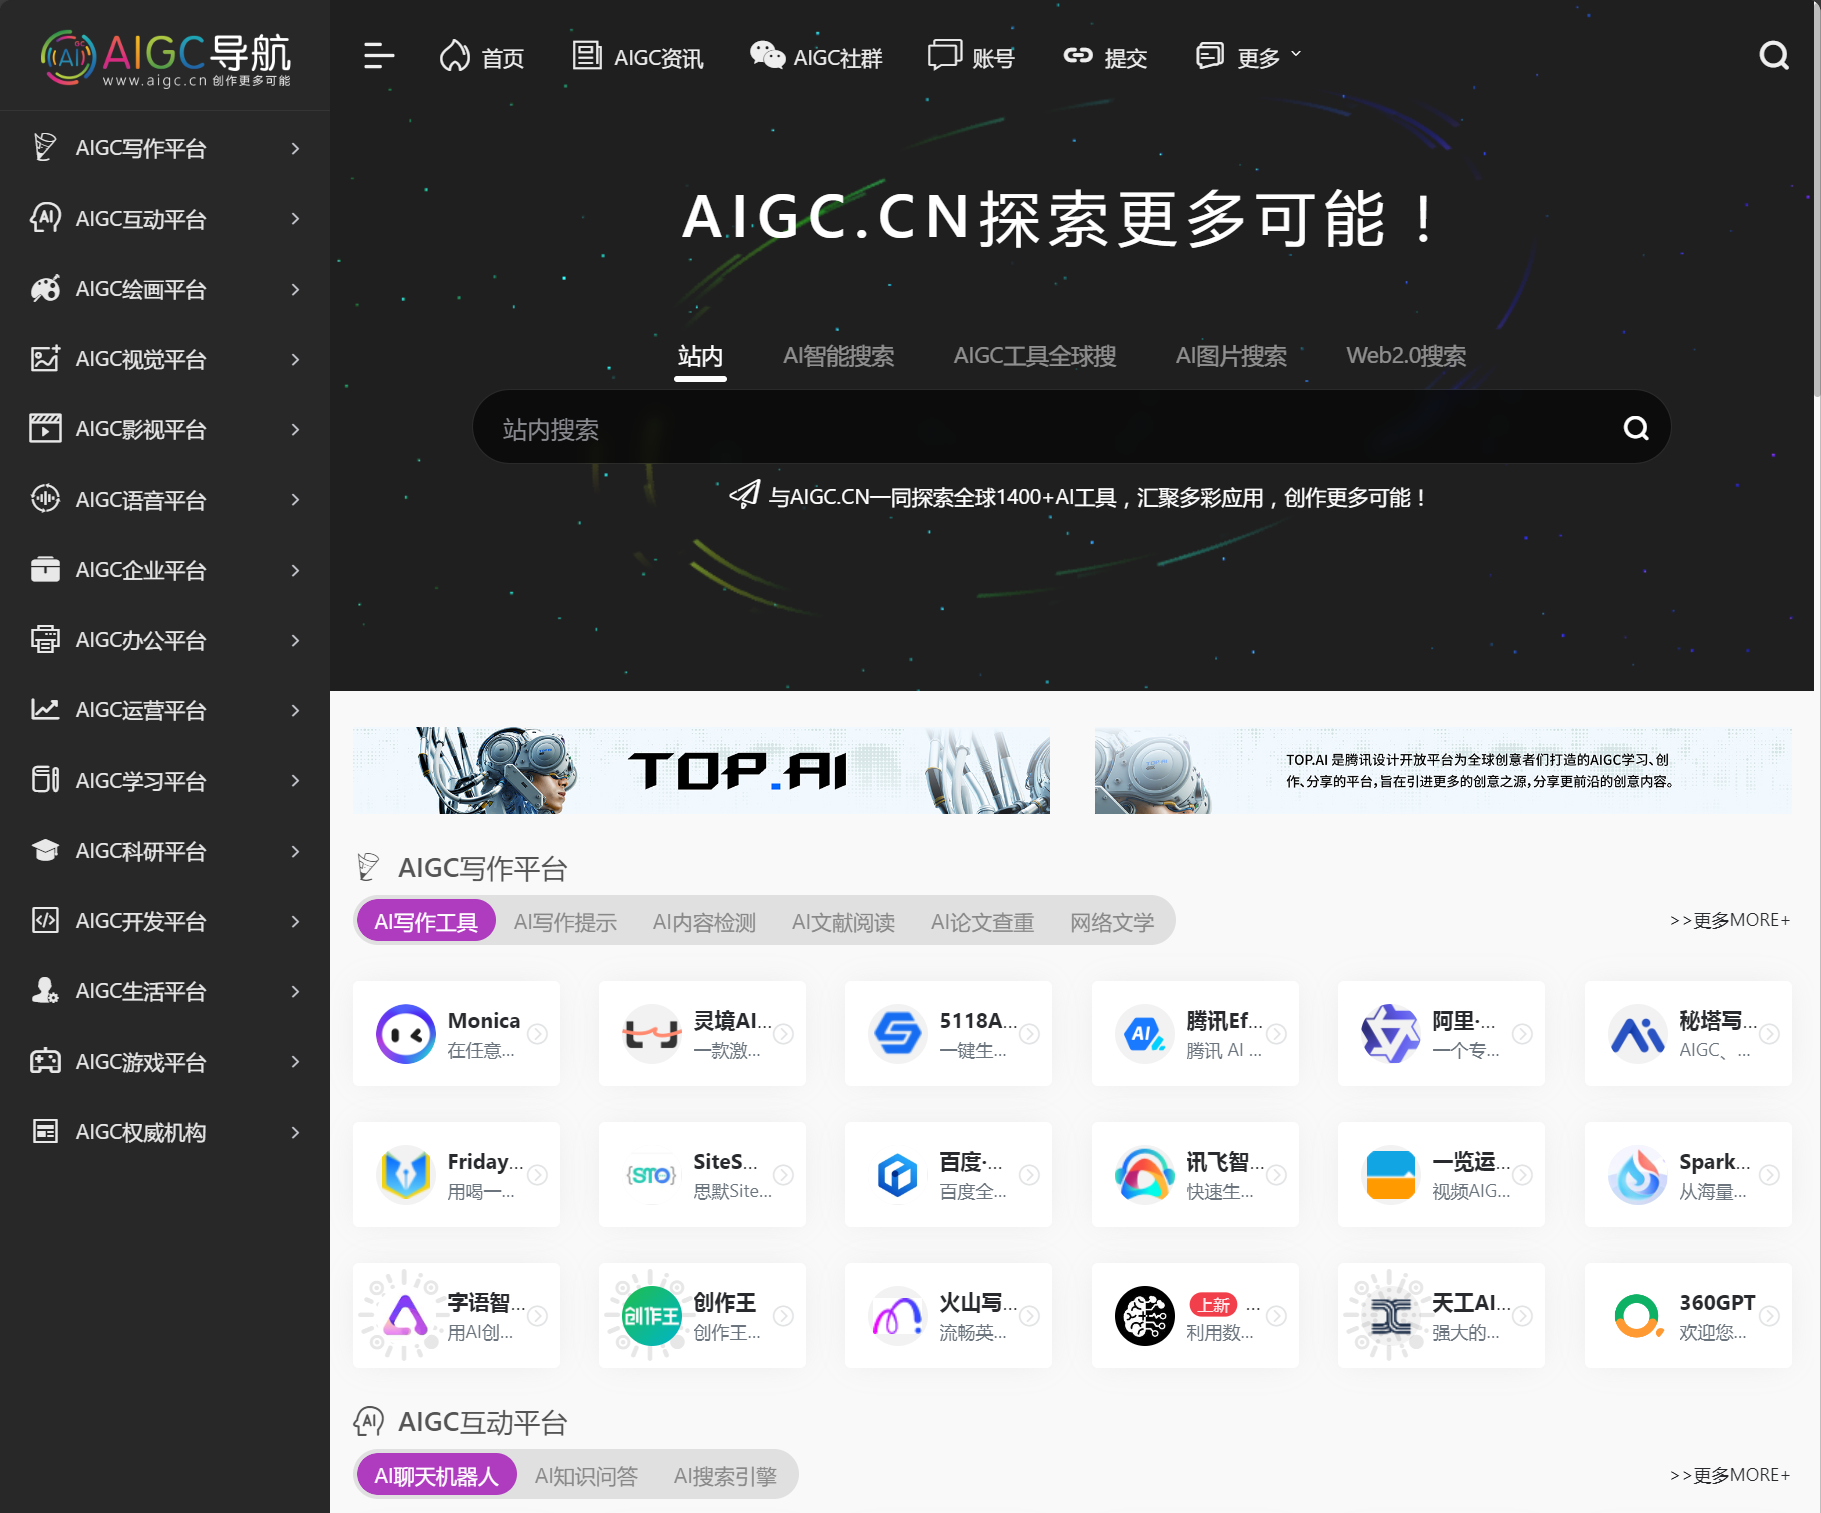Image resolution: width=1821 pixels, height=1513 pixels.
Task: Open 提交 in the top navigation
Action: coord(1104,57)
